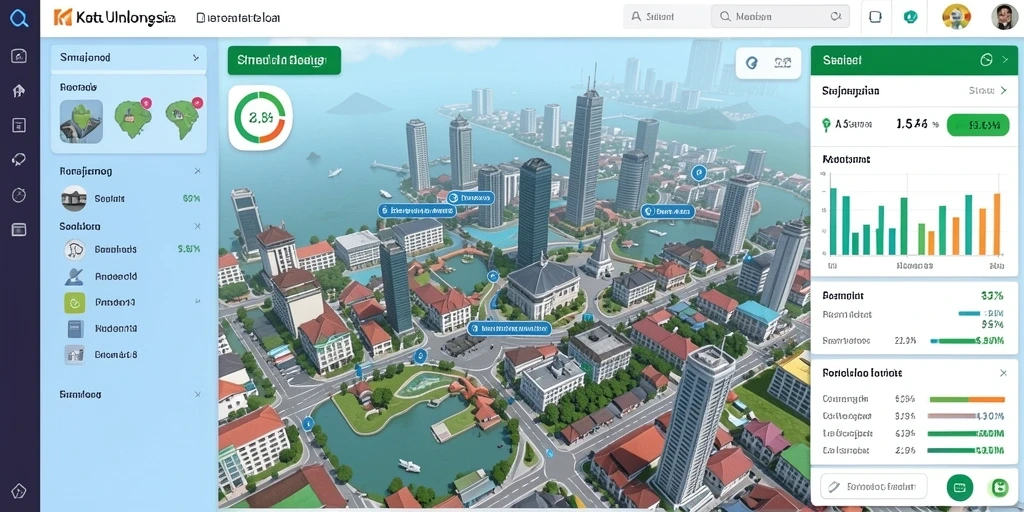Close the Smndooo section with its X
1024x512 pixels.
(197, 394)
